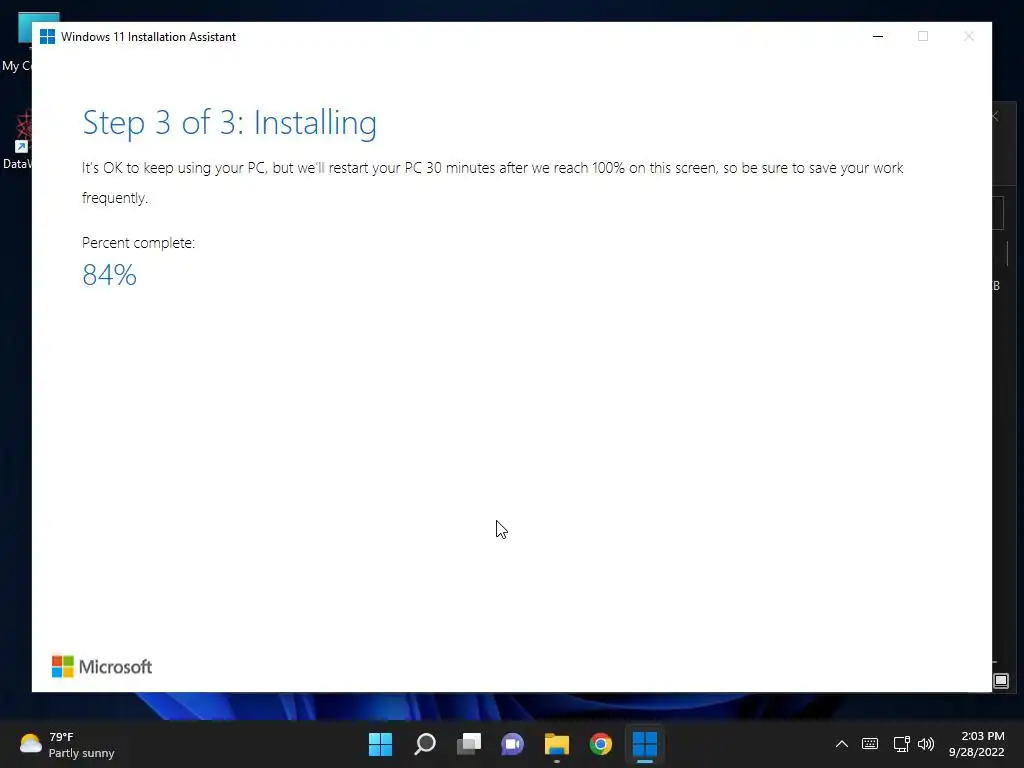
Task: Show hidden system tray icons chevron
Action: pos(842,744)
